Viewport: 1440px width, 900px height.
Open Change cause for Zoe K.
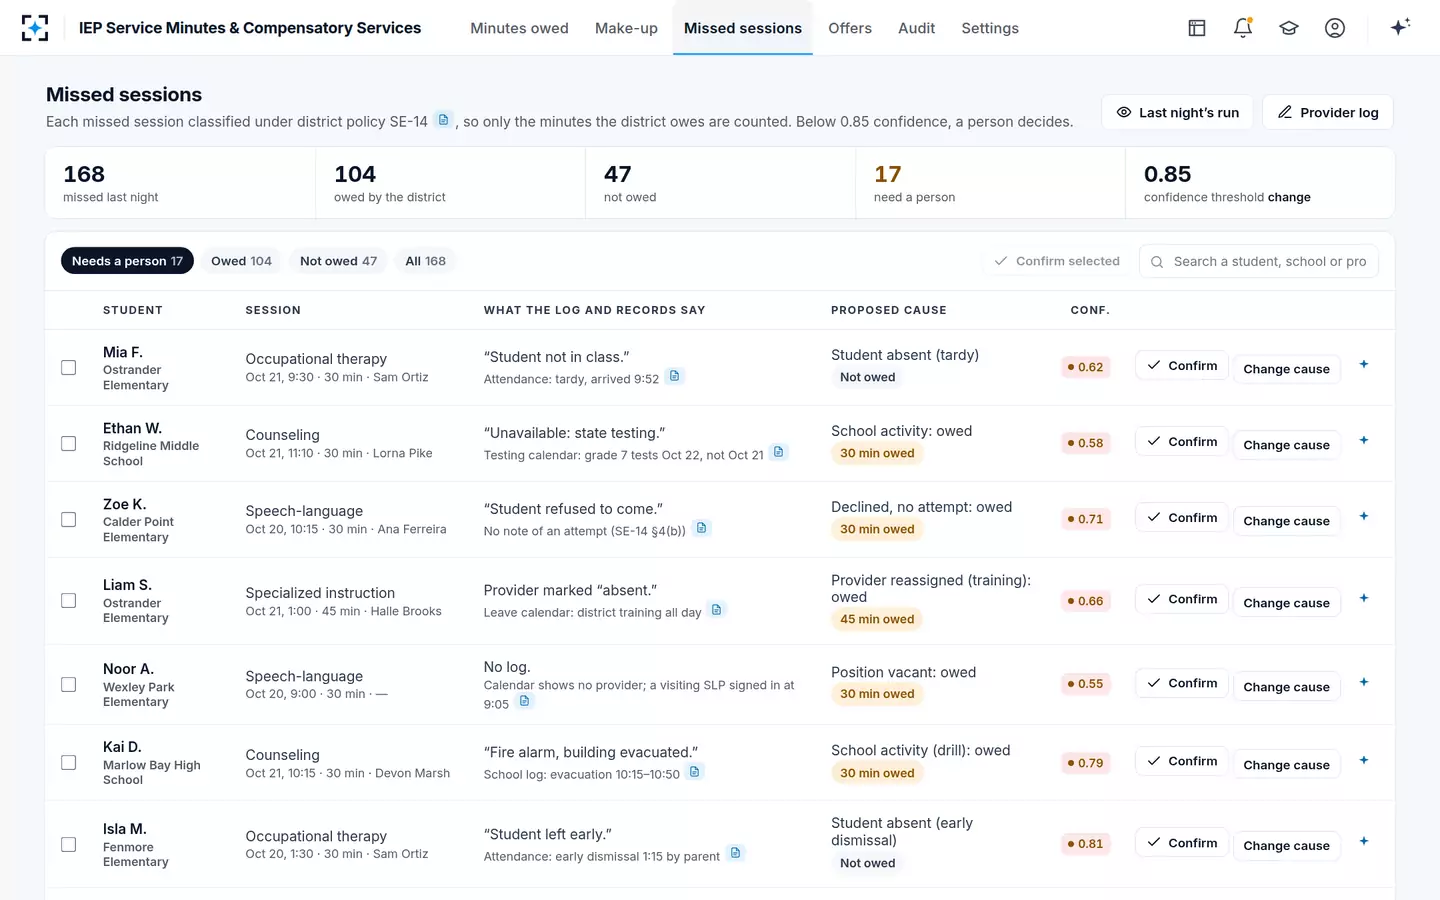[x=1286, y=521]
